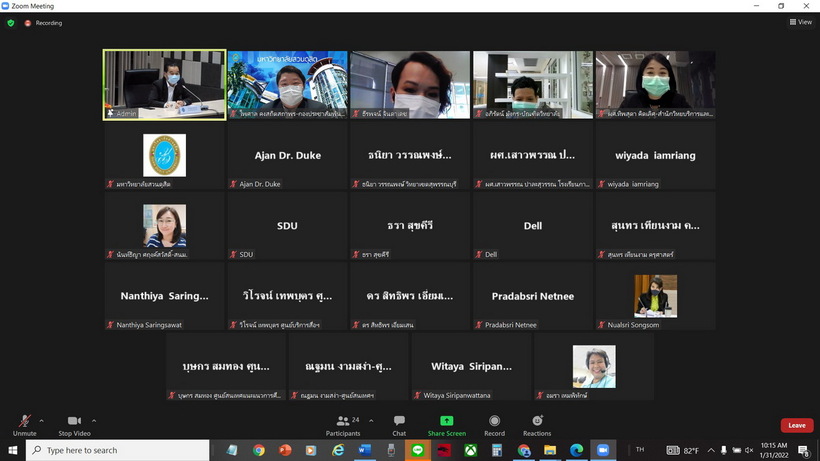The height and width of the screenshot is (461, 820).
Task: Select the tile with the university seal logo
Action: coord(165,155)
